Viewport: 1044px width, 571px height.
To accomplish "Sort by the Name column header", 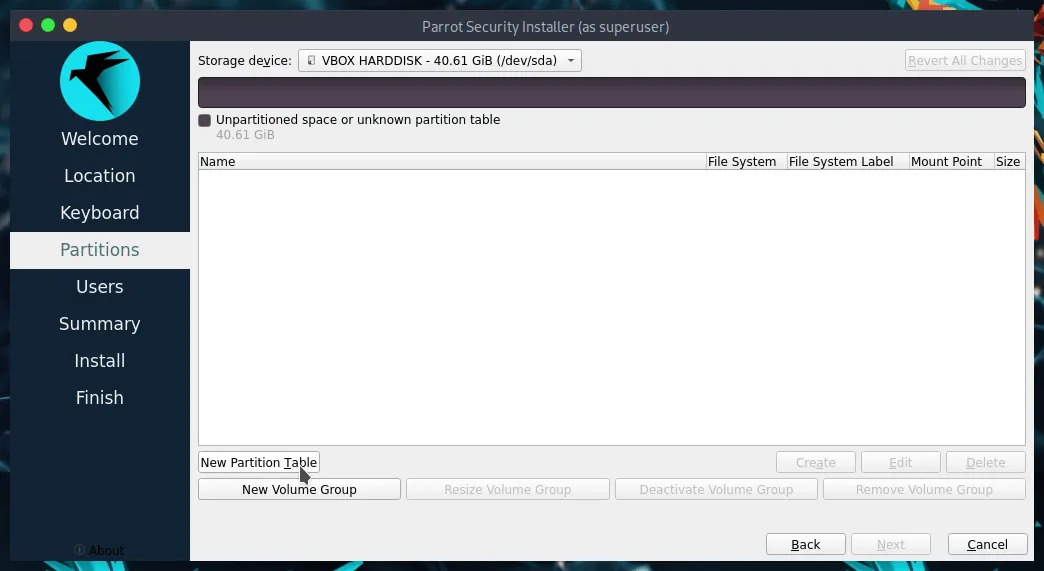I will click(452, 162).
